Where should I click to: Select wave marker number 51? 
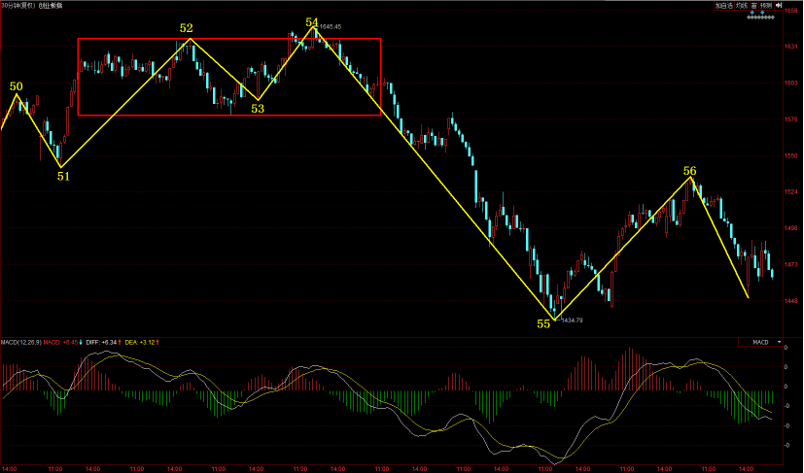pos(63,176)
